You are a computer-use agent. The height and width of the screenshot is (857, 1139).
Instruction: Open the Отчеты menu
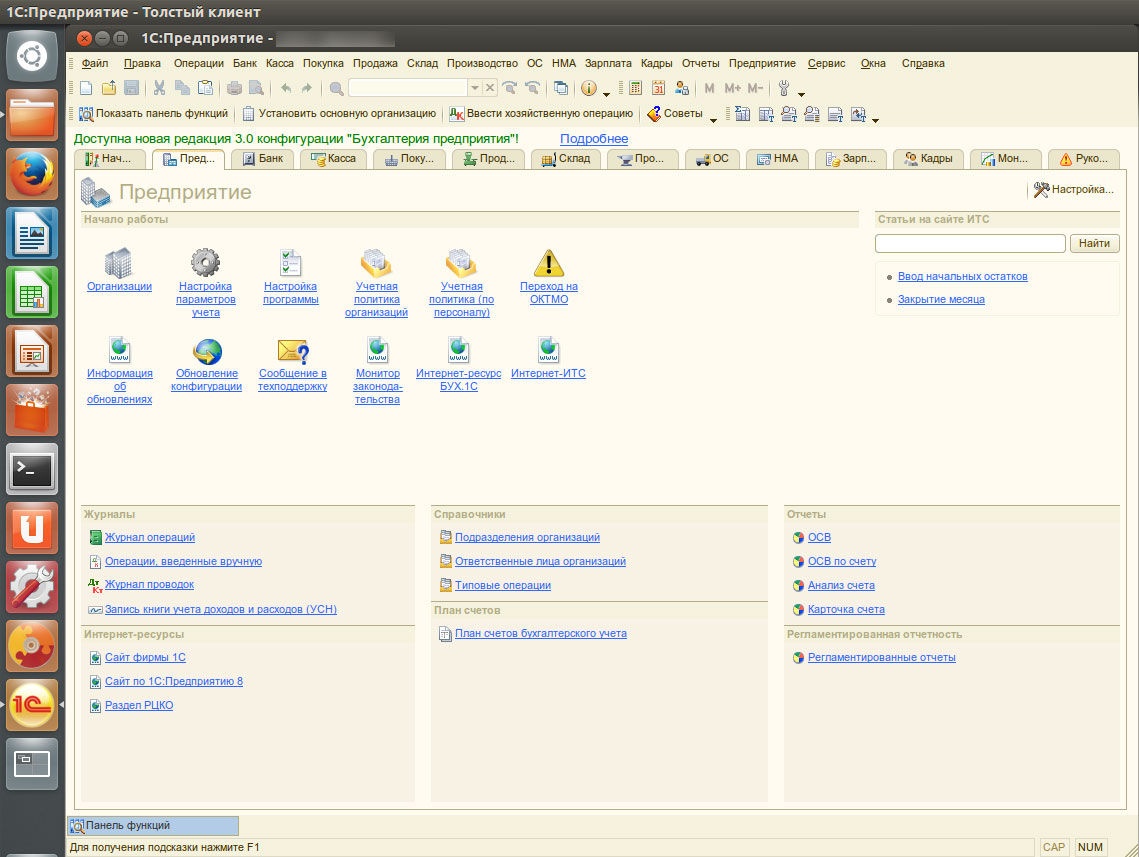[x=700, y=63]
